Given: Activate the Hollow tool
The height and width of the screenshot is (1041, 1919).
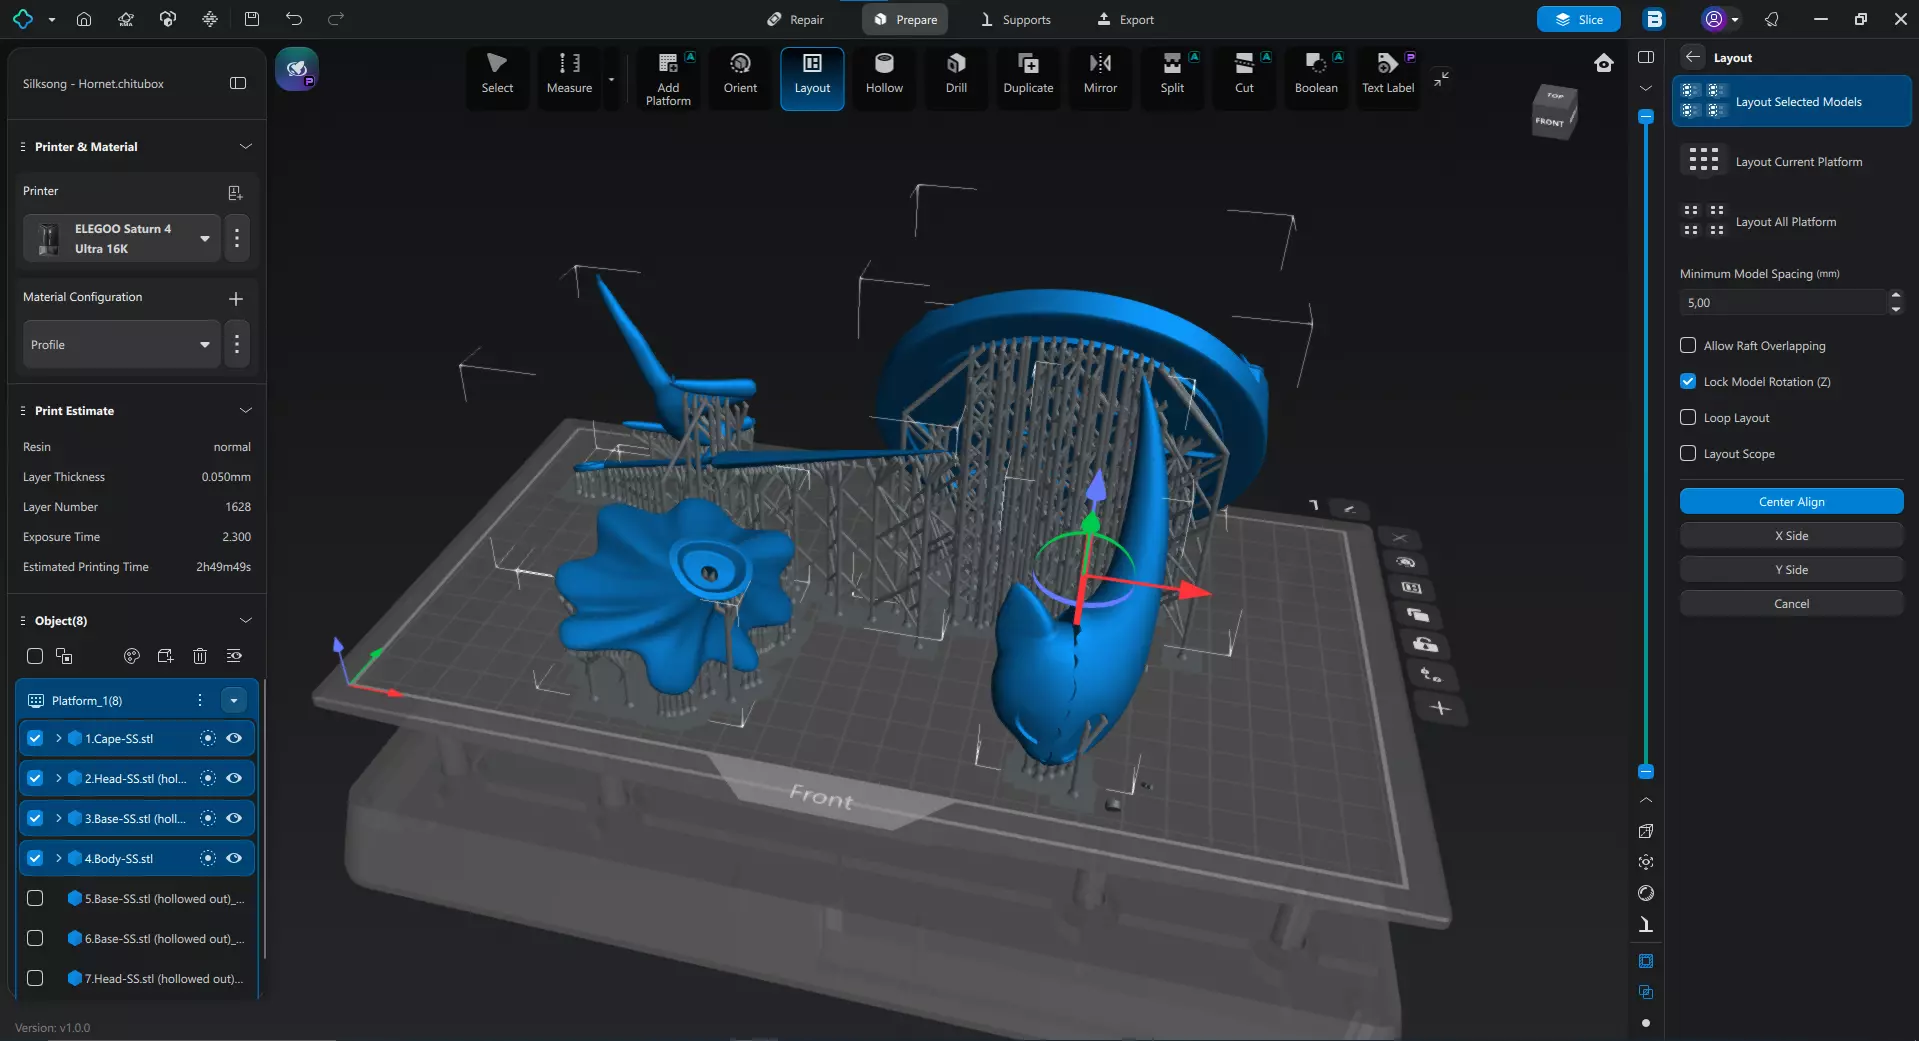Looking at the screenshot, I should [x=884, y=77].
